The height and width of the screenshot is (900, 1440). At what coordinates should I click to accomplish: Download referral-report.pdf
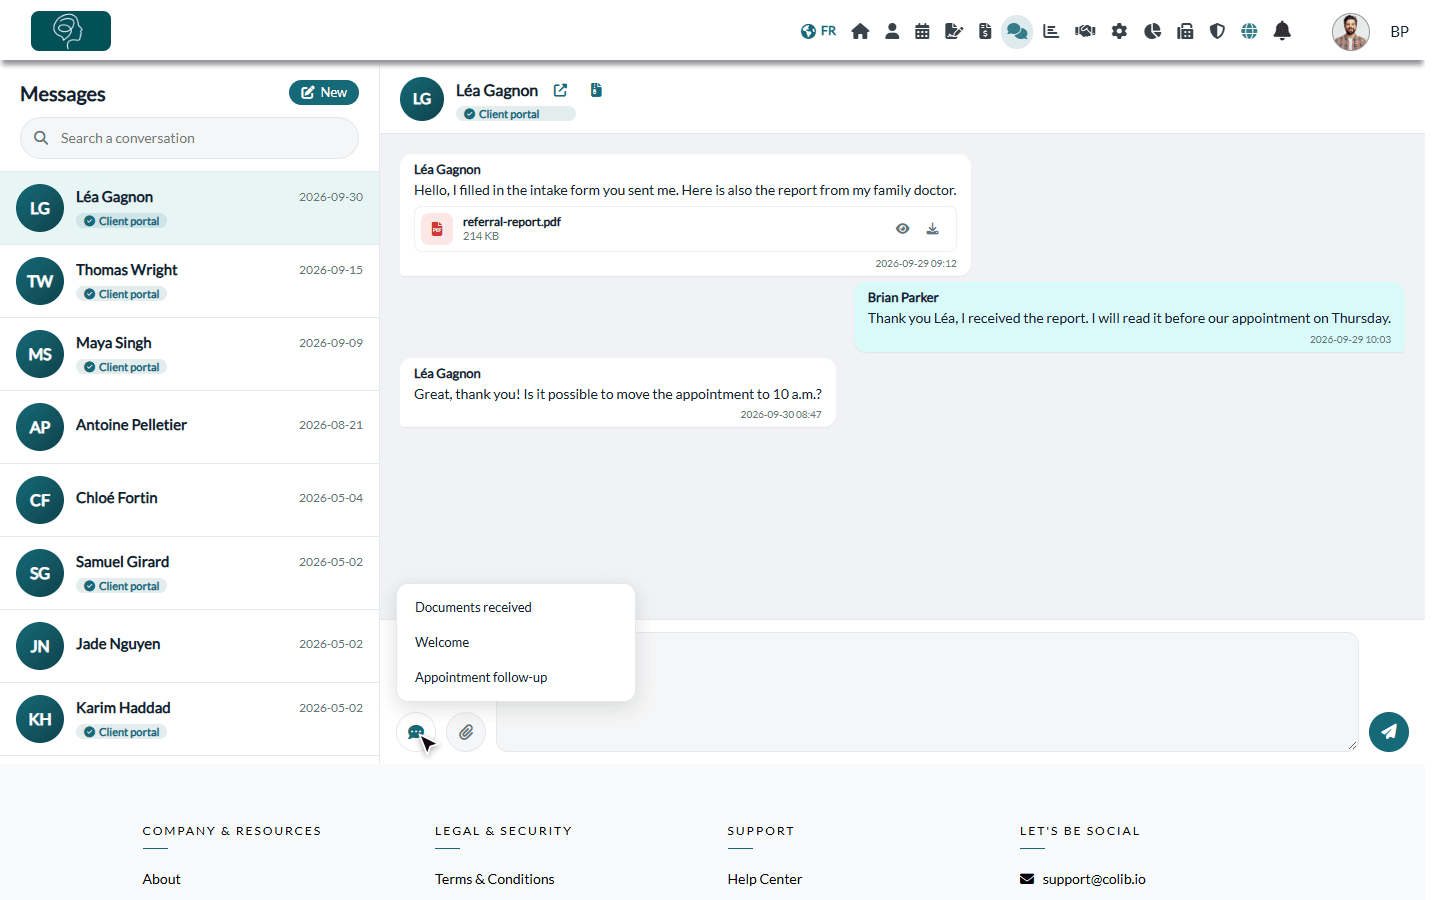point(932,229)
